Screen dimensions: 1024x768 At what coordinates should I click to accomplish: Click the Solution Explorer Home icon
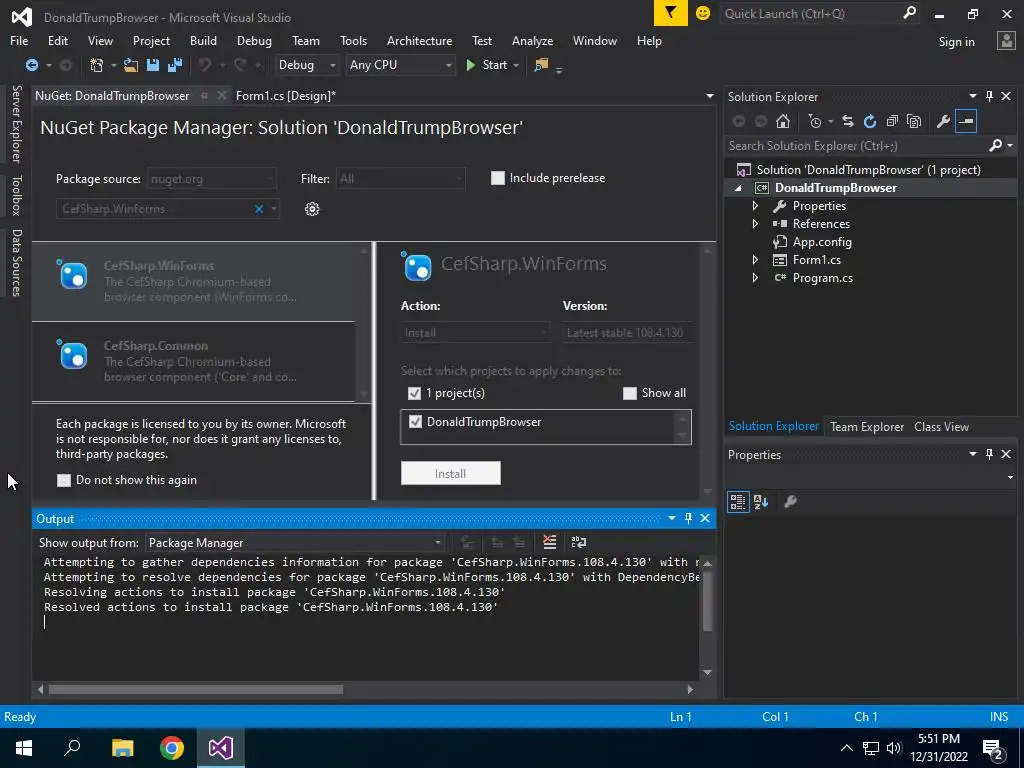pyautogui.click(x=782, y=121)
